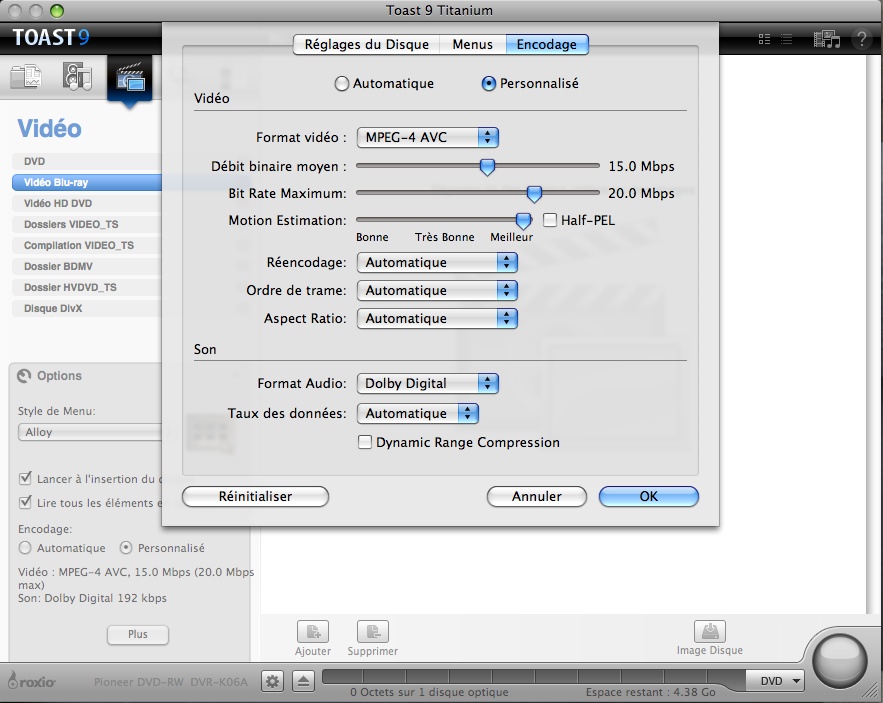This screenshot has width=883, height=703.
Task: Toggle Lancer à l'insertion du checkbox
Action: [x=25, y=479]
